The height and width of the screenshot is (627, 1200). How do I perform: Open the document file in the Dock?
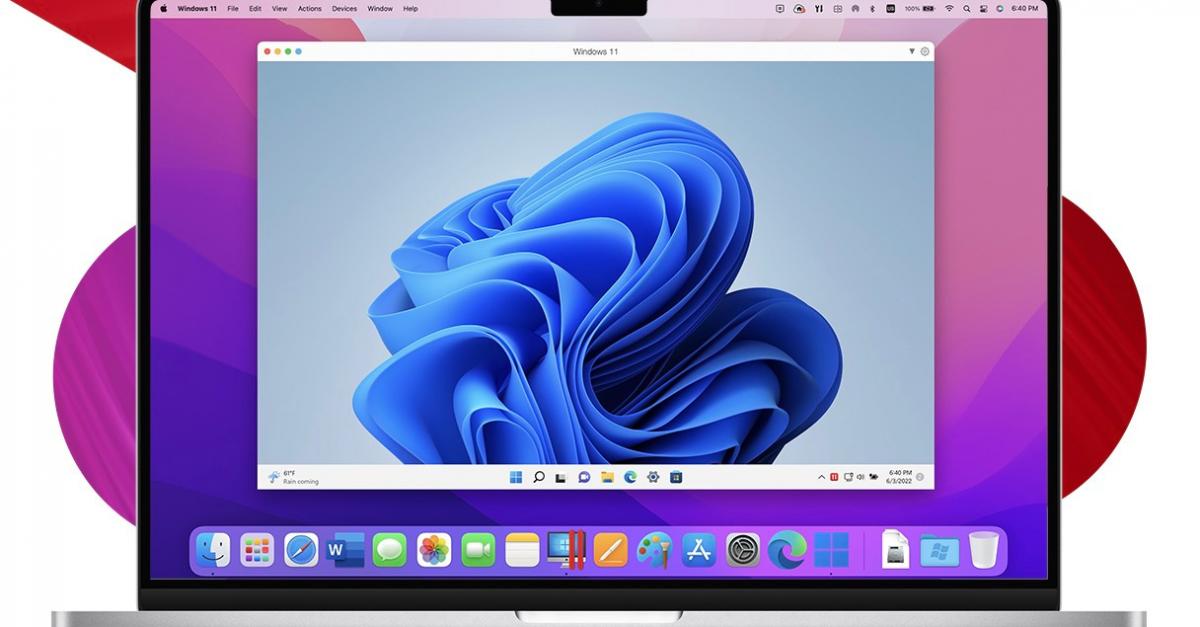(895, 549)
